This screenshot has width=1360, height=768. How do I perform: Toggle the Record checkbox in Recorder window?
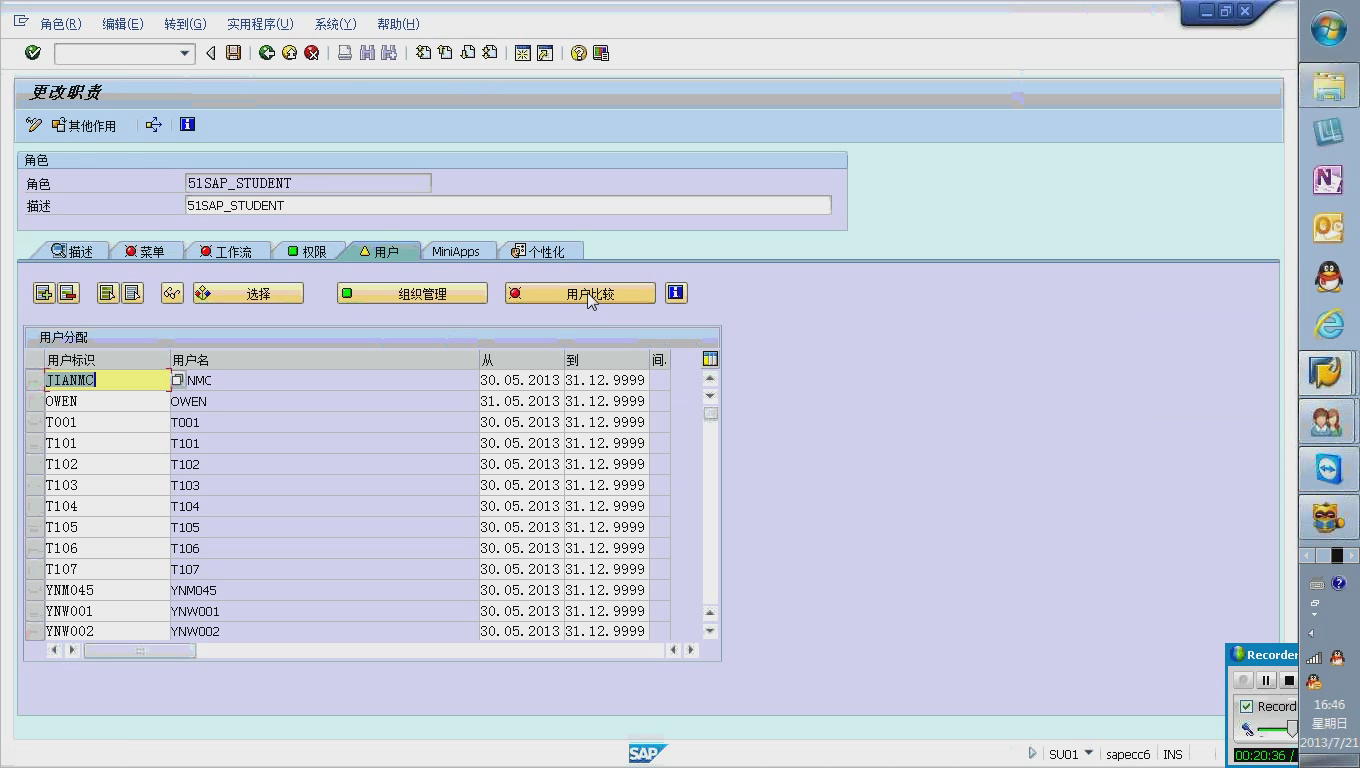click(1247, 706)
